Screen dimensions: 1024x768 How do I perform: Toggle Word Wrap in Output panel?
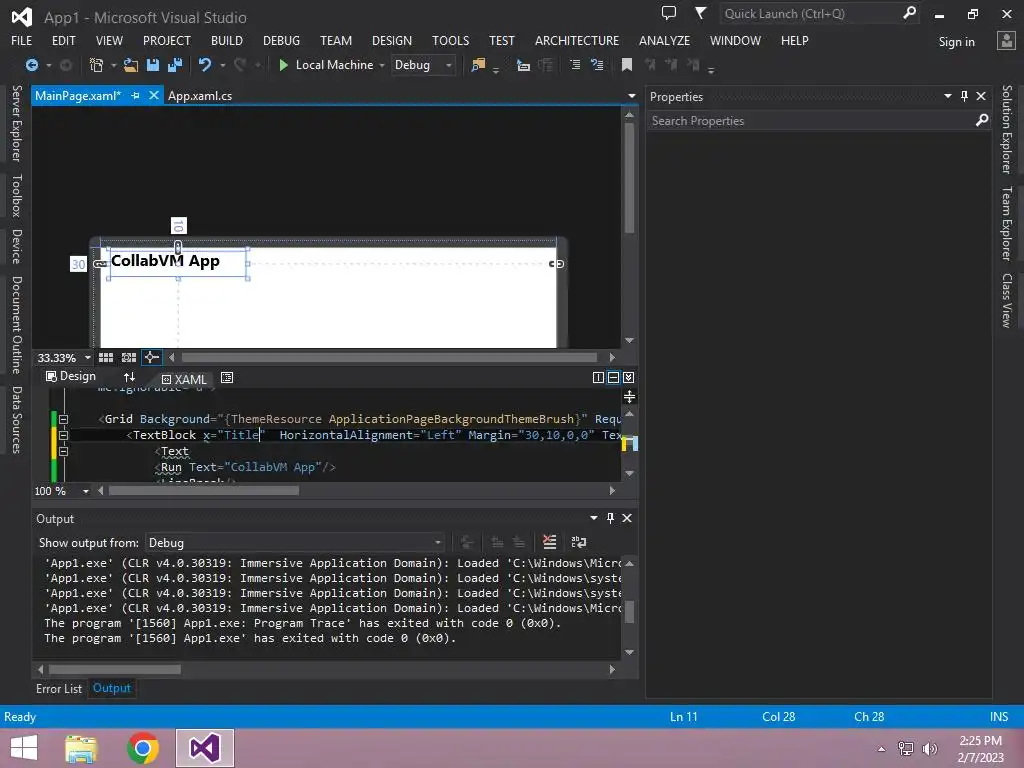click(579, 542)
